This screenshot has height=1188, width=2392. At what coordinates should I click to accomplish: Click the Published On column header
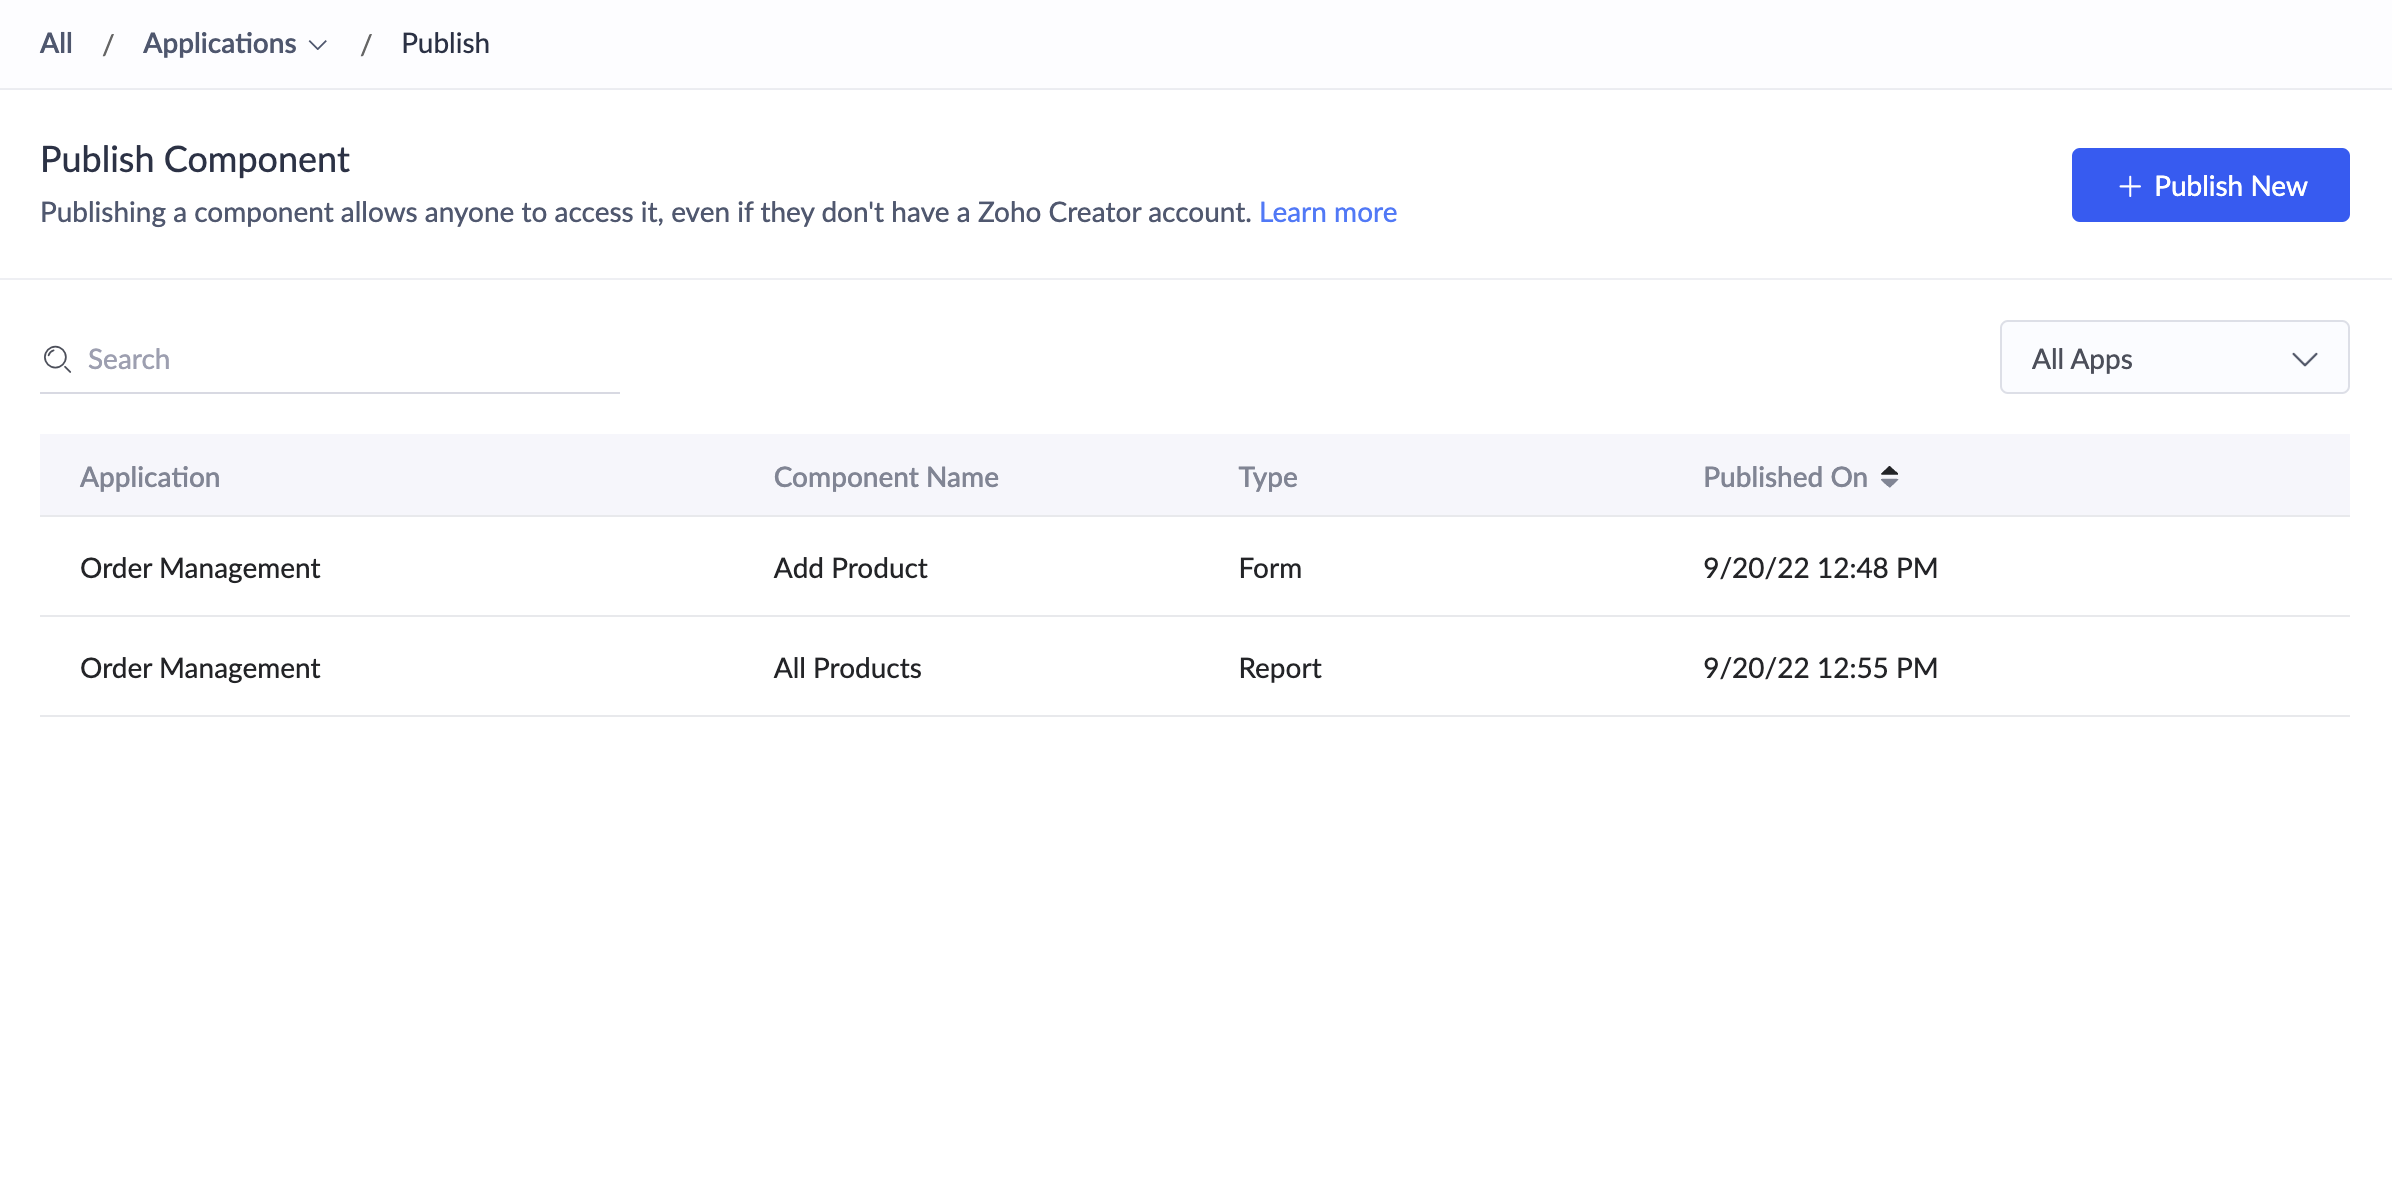1784,477
